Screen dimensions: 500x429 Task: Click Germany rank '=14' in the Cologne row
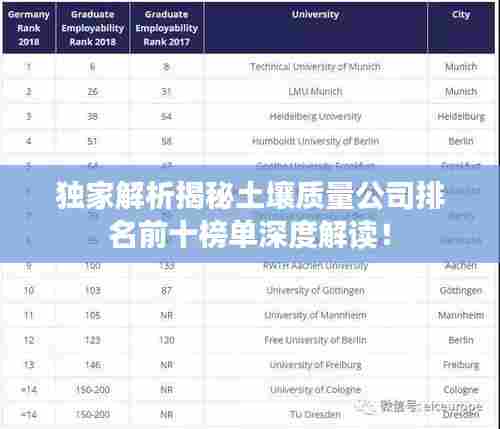coord(29,389)
